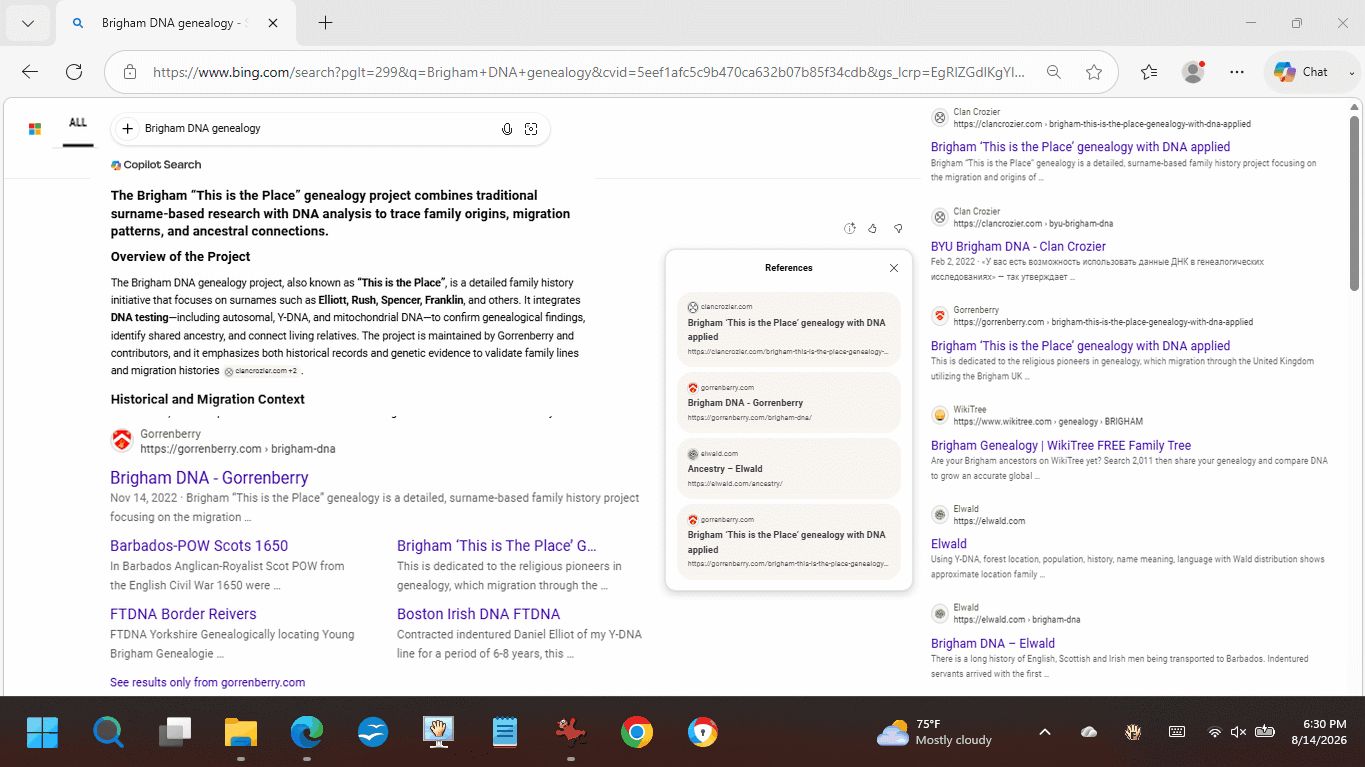Viewport: 1365px width, 767px height.
Task: Open the zoom magnifier in address bar
Action: coord(1054,72)
